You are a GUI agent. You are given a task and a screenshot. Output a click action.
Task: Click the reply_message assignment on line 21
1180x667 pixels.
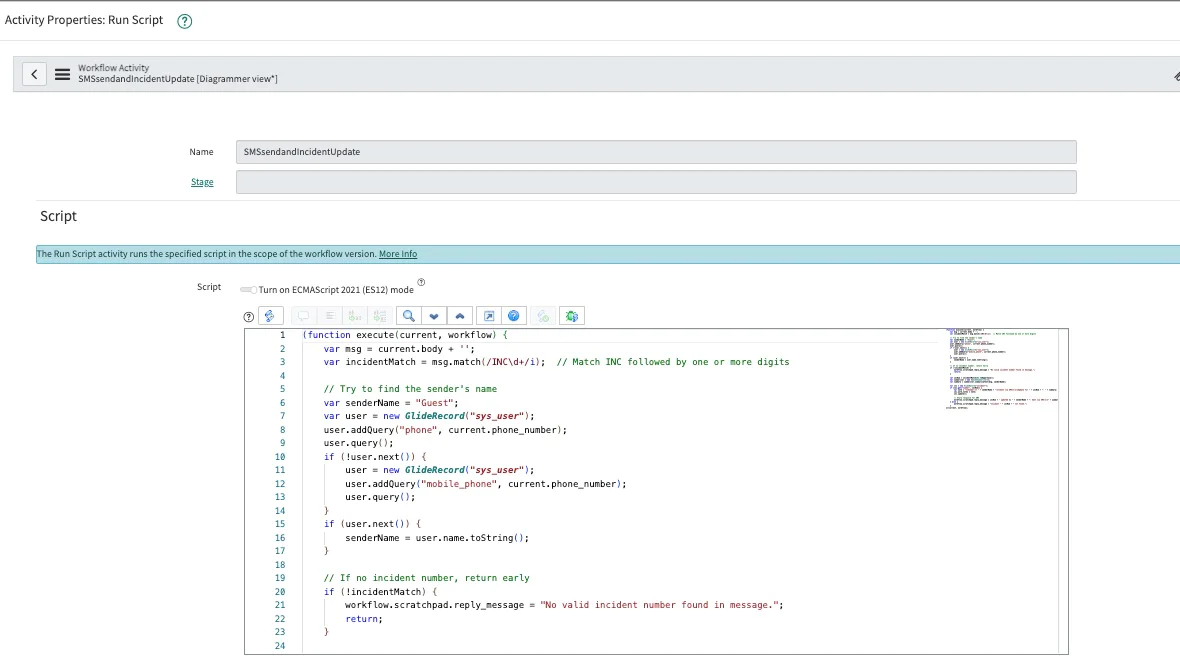coord(564,605)
